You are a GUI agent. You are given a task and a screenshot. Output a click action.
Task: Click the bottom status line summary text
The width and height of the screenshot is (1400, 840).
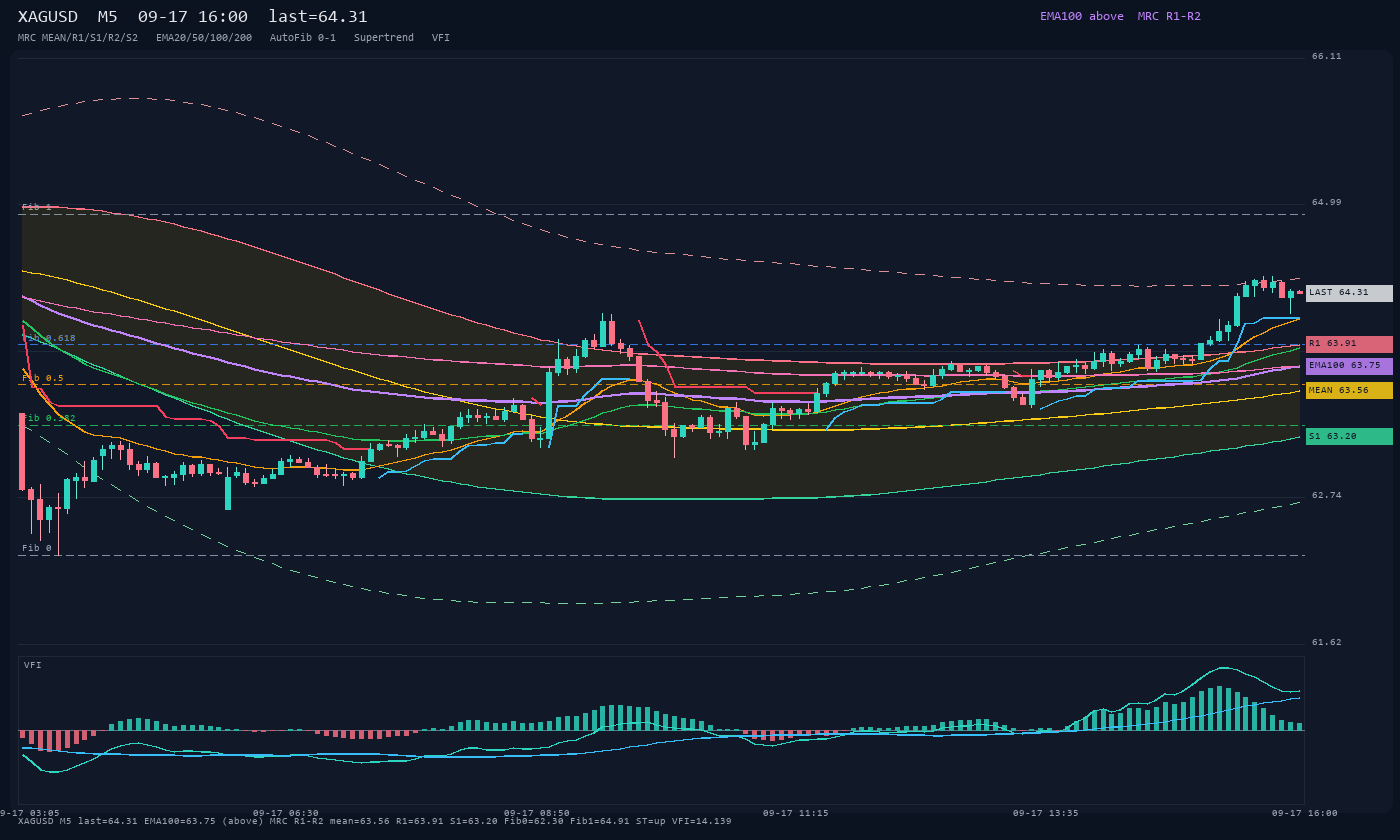click(375, 822)
